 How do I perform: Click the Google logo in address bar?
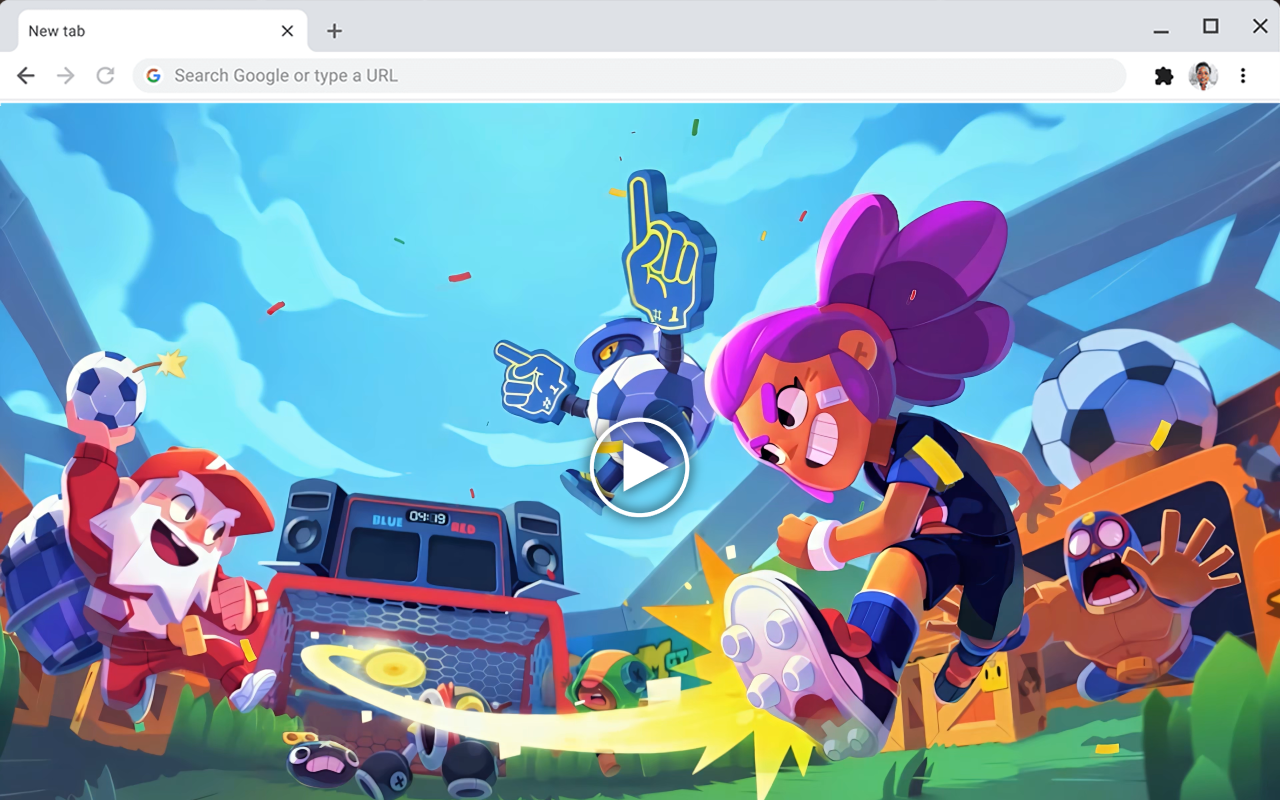tap(153, 76)
